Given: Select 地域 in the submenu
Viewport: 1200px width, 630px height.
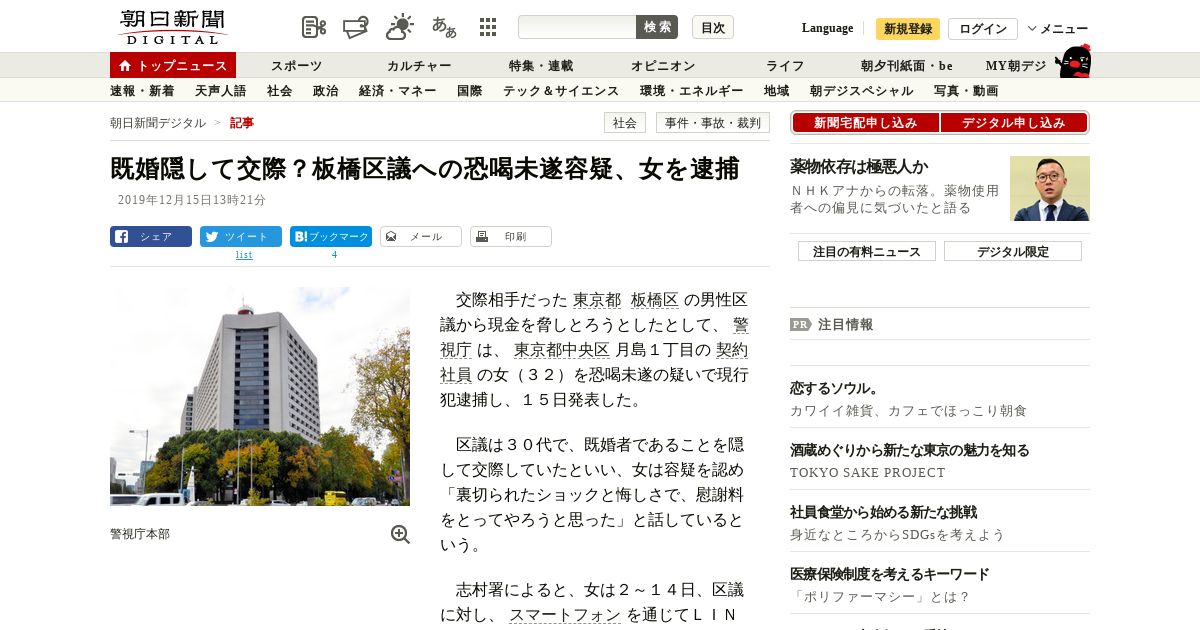Looking at the screenshot, I should (777, 91).
